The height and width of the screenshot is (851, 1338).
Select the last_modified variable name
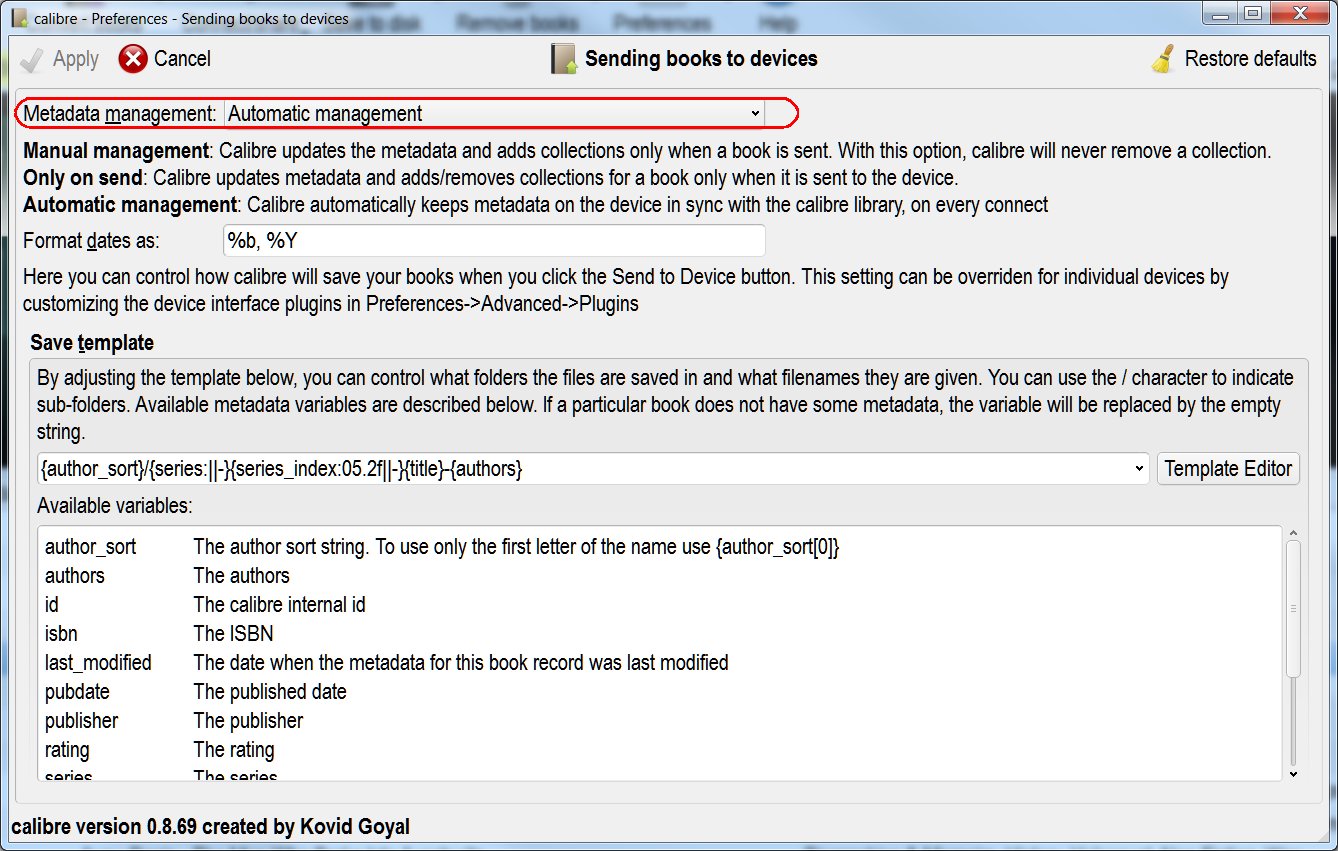(98, 663)
